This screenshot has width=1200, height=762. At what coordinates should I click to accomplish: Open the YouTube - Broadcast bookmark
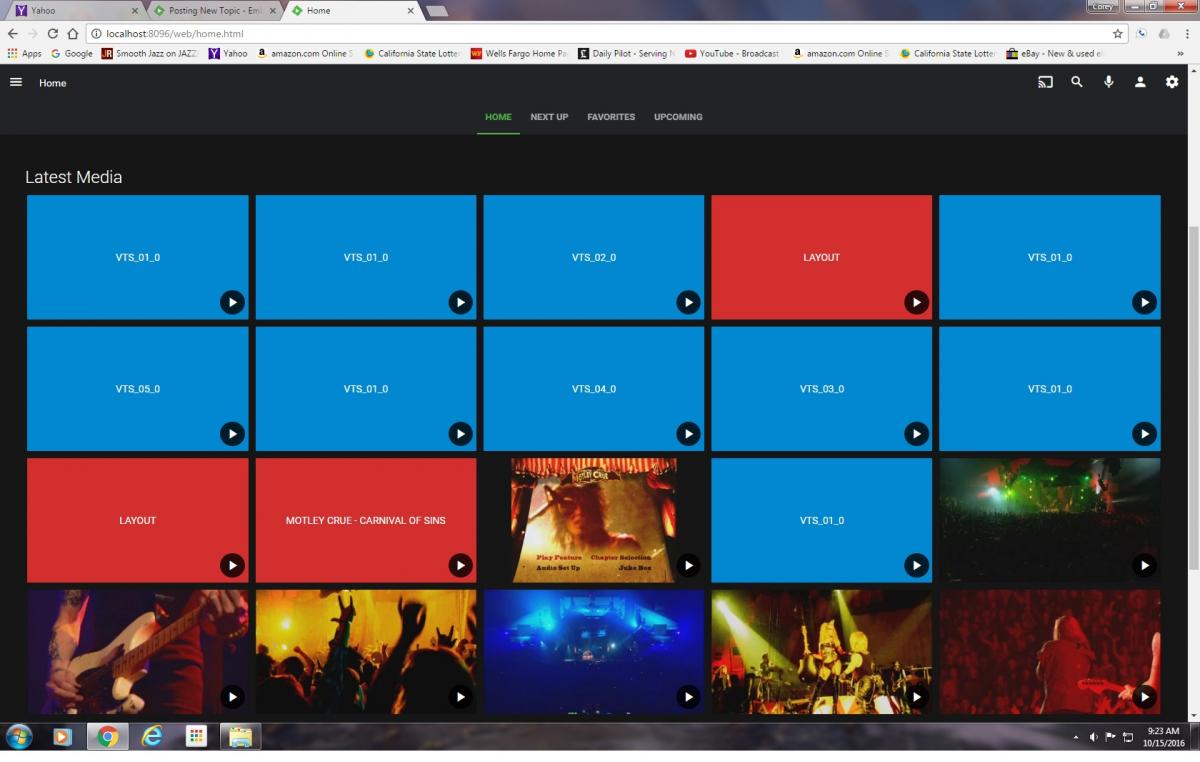click(x=733, y=54)
